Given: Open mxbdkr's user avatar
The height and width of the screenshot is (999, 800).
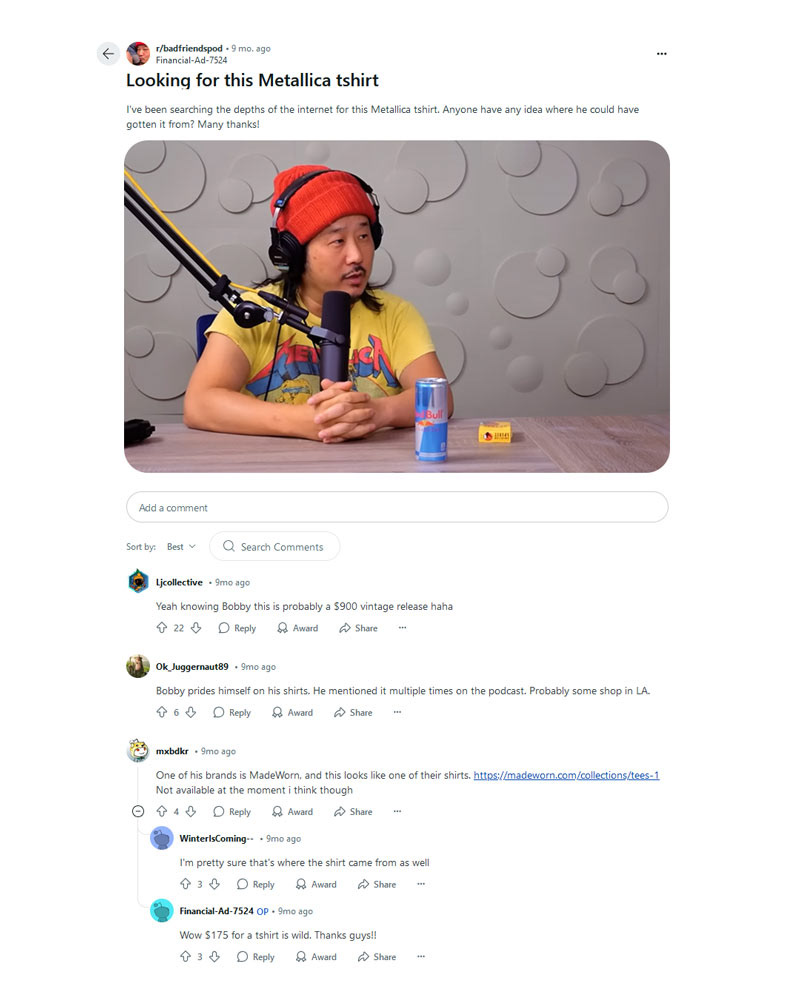Looking at the screenshot, I should coord(138,751).
